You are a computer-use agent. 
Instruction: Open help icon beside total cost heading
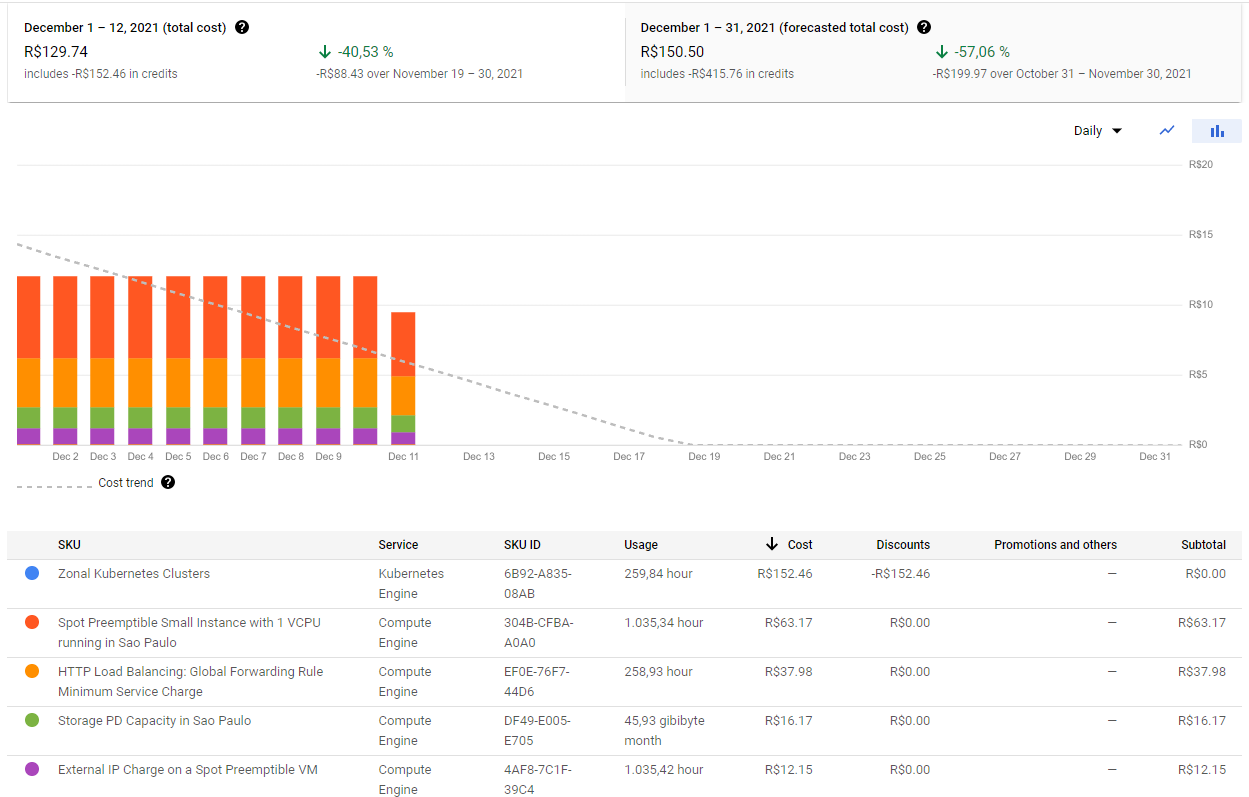[x=242, y=27]
